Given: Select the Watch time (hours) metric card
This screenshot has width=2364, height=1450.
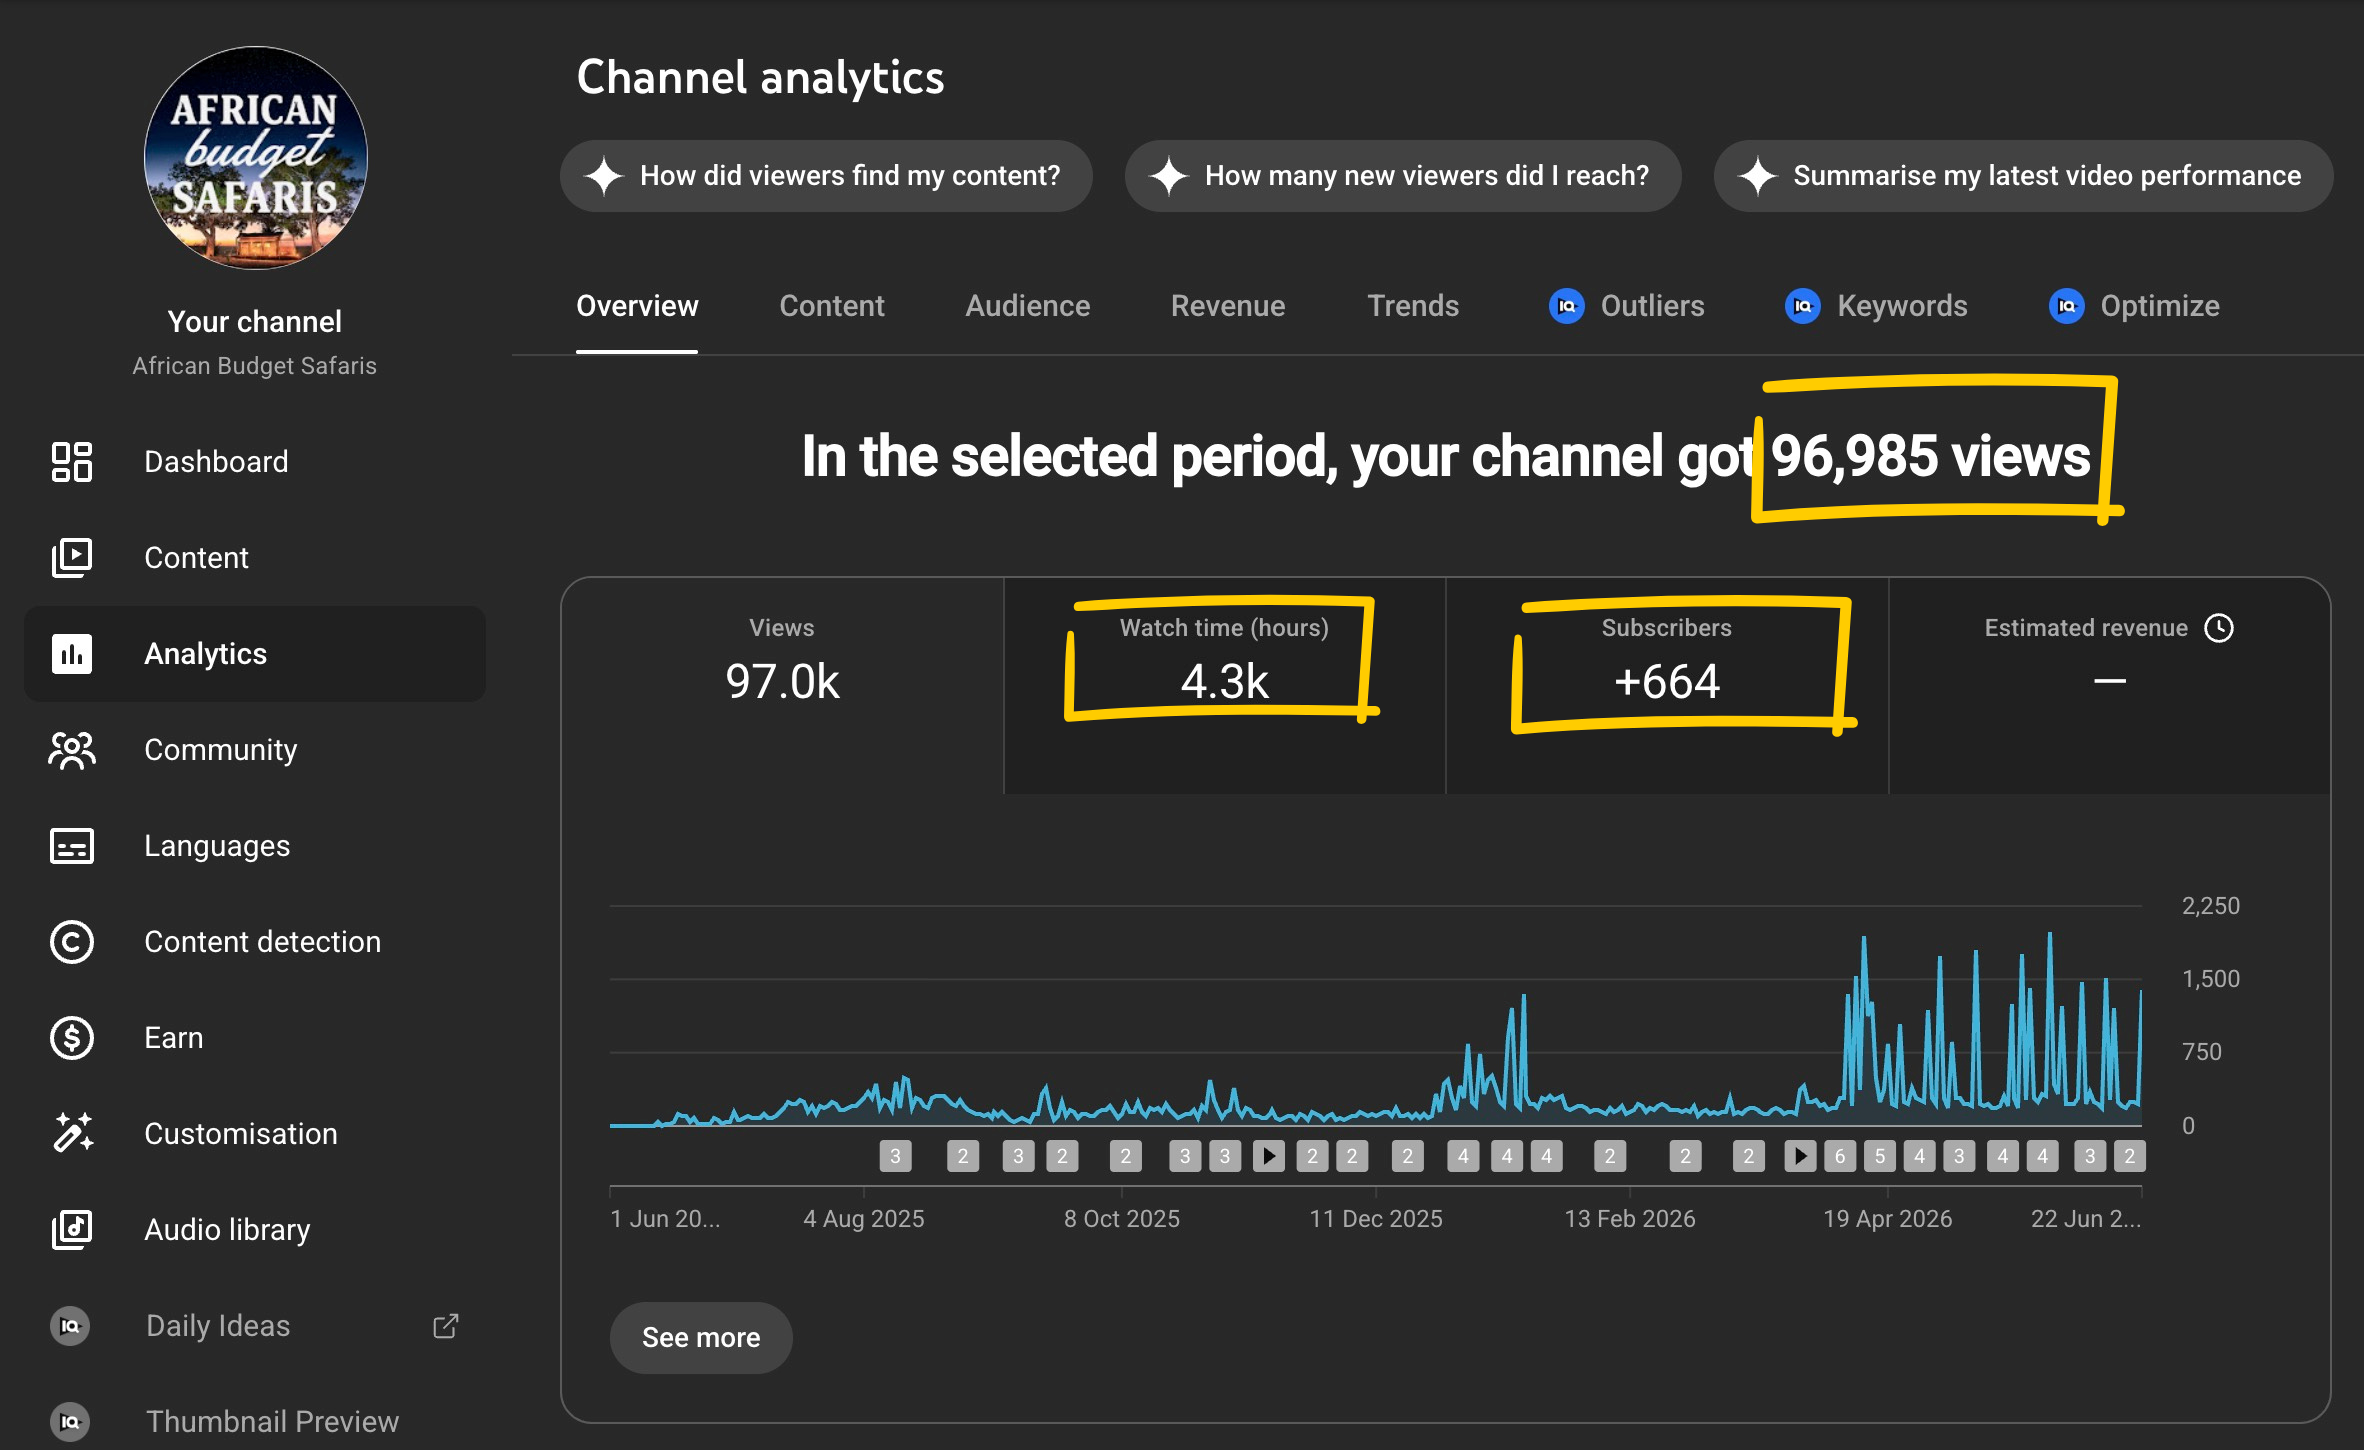Looking at the screenshot, I should (x=1225, y=686).
